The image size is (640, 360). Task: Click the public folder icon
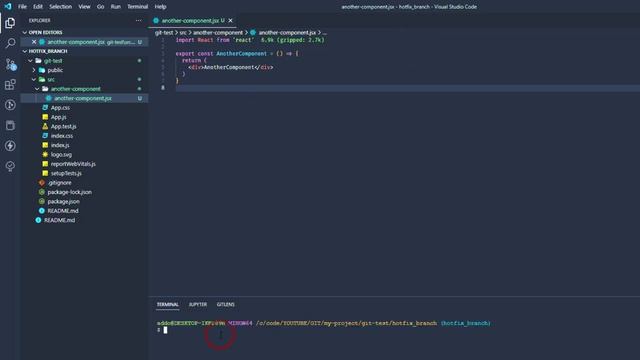pyautogui.click(x=42, y=70)
